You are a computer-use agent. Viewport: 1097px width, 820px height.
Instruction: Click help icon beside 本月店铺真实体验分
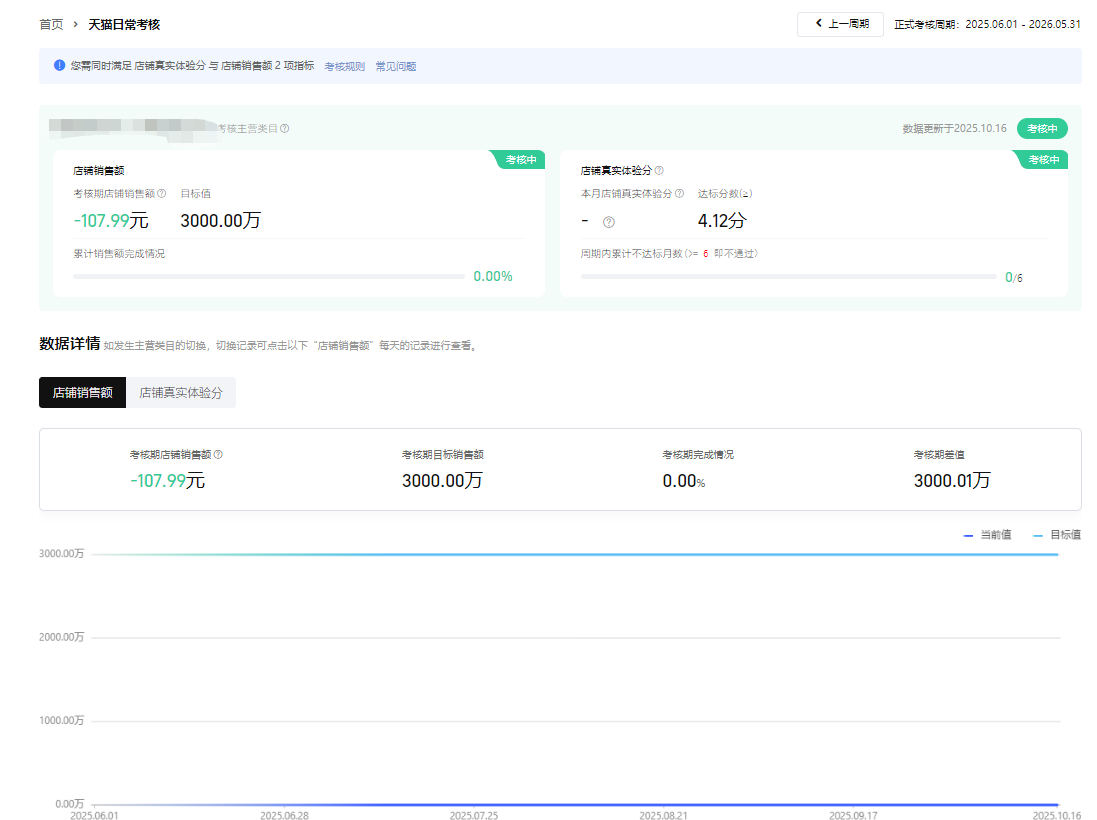tap(679, 194)
